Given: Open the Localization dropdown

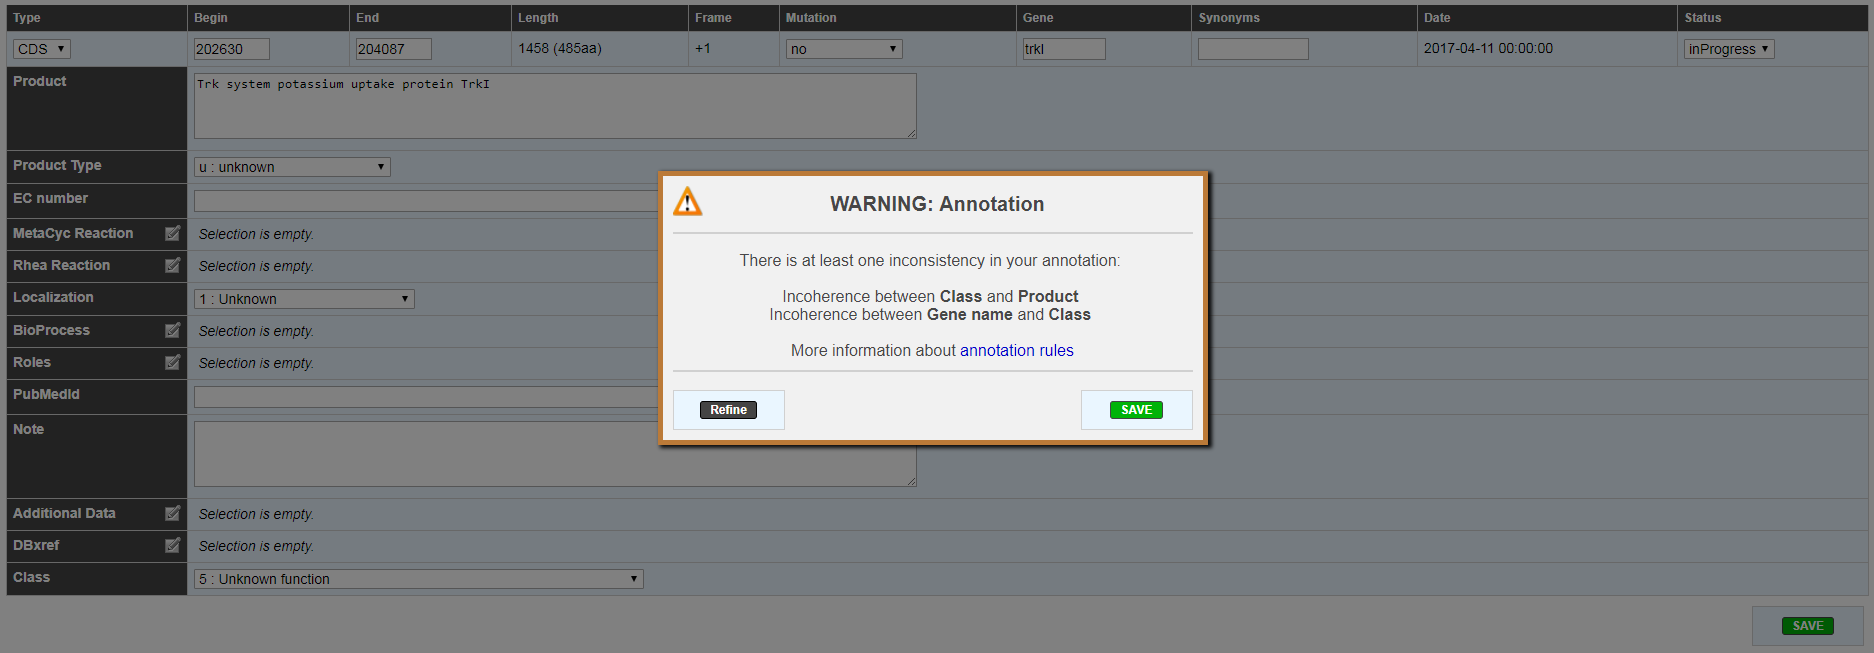Looking at the screenshot, I should click(304, 299).
